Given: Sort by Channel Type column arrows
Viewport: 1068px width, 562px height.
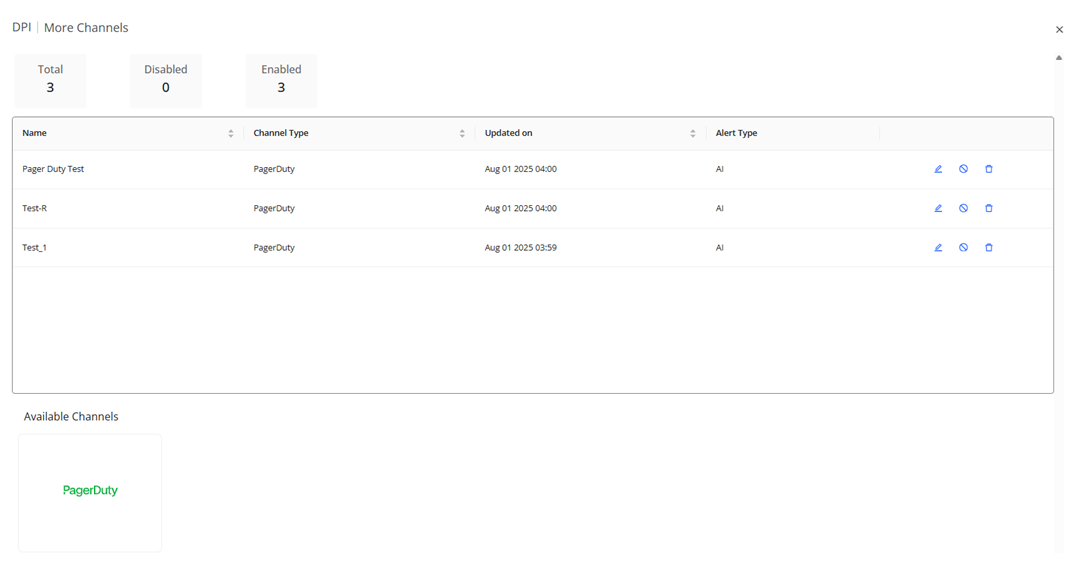Looking at the screenshot, I should 462,133.
